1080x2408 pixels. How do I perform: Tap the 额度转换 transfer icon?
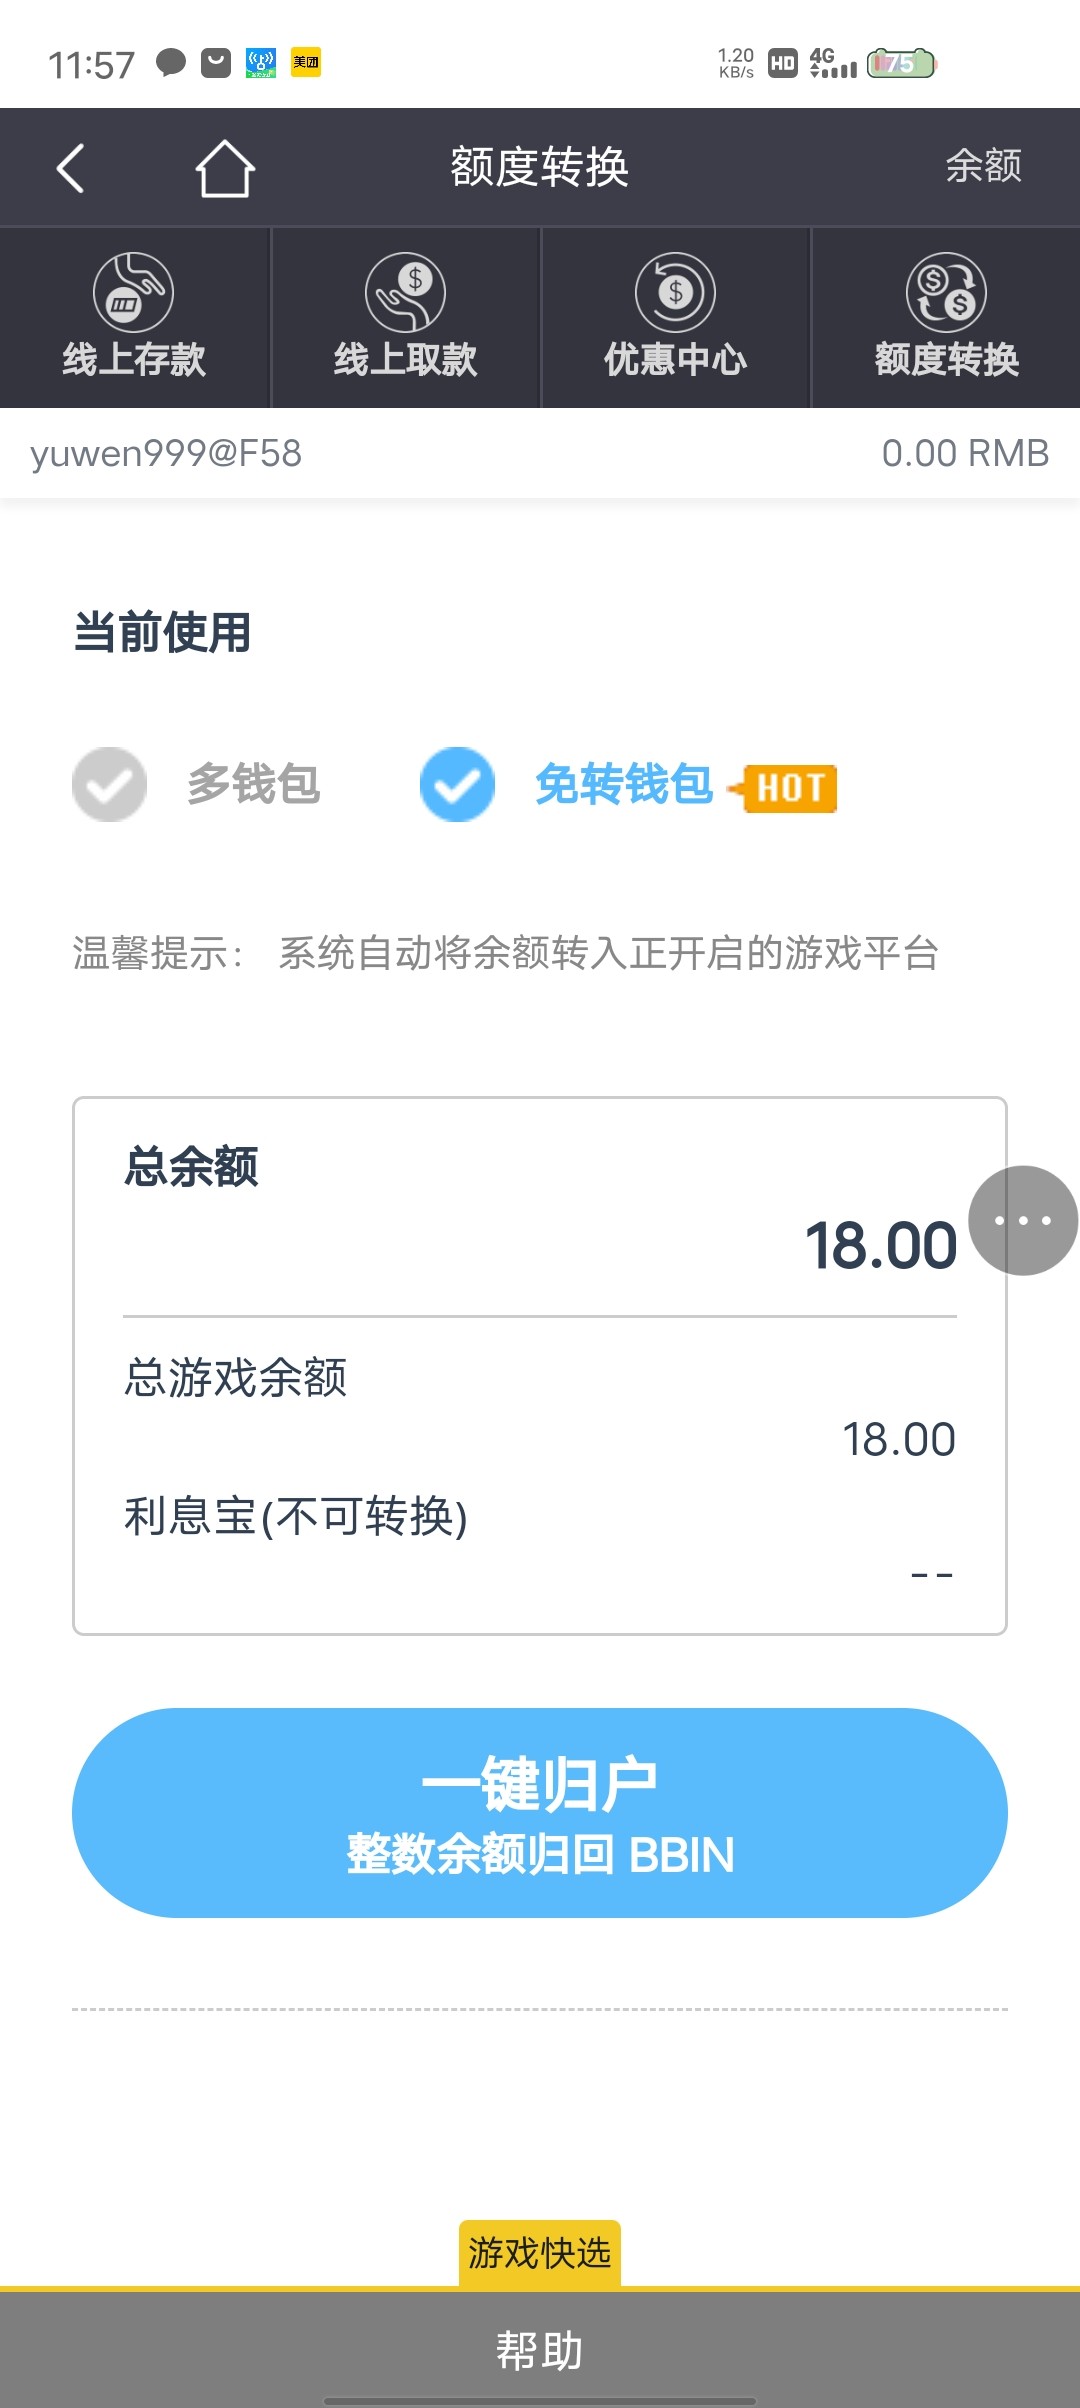point(946,292)
